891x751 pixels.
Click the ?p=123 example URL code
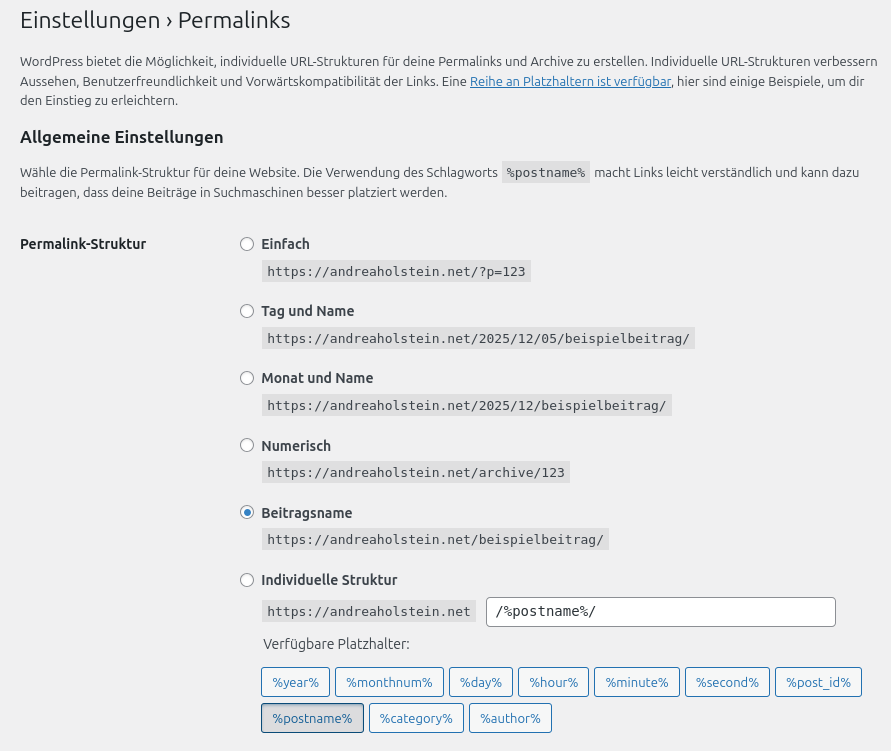[396, 271]
